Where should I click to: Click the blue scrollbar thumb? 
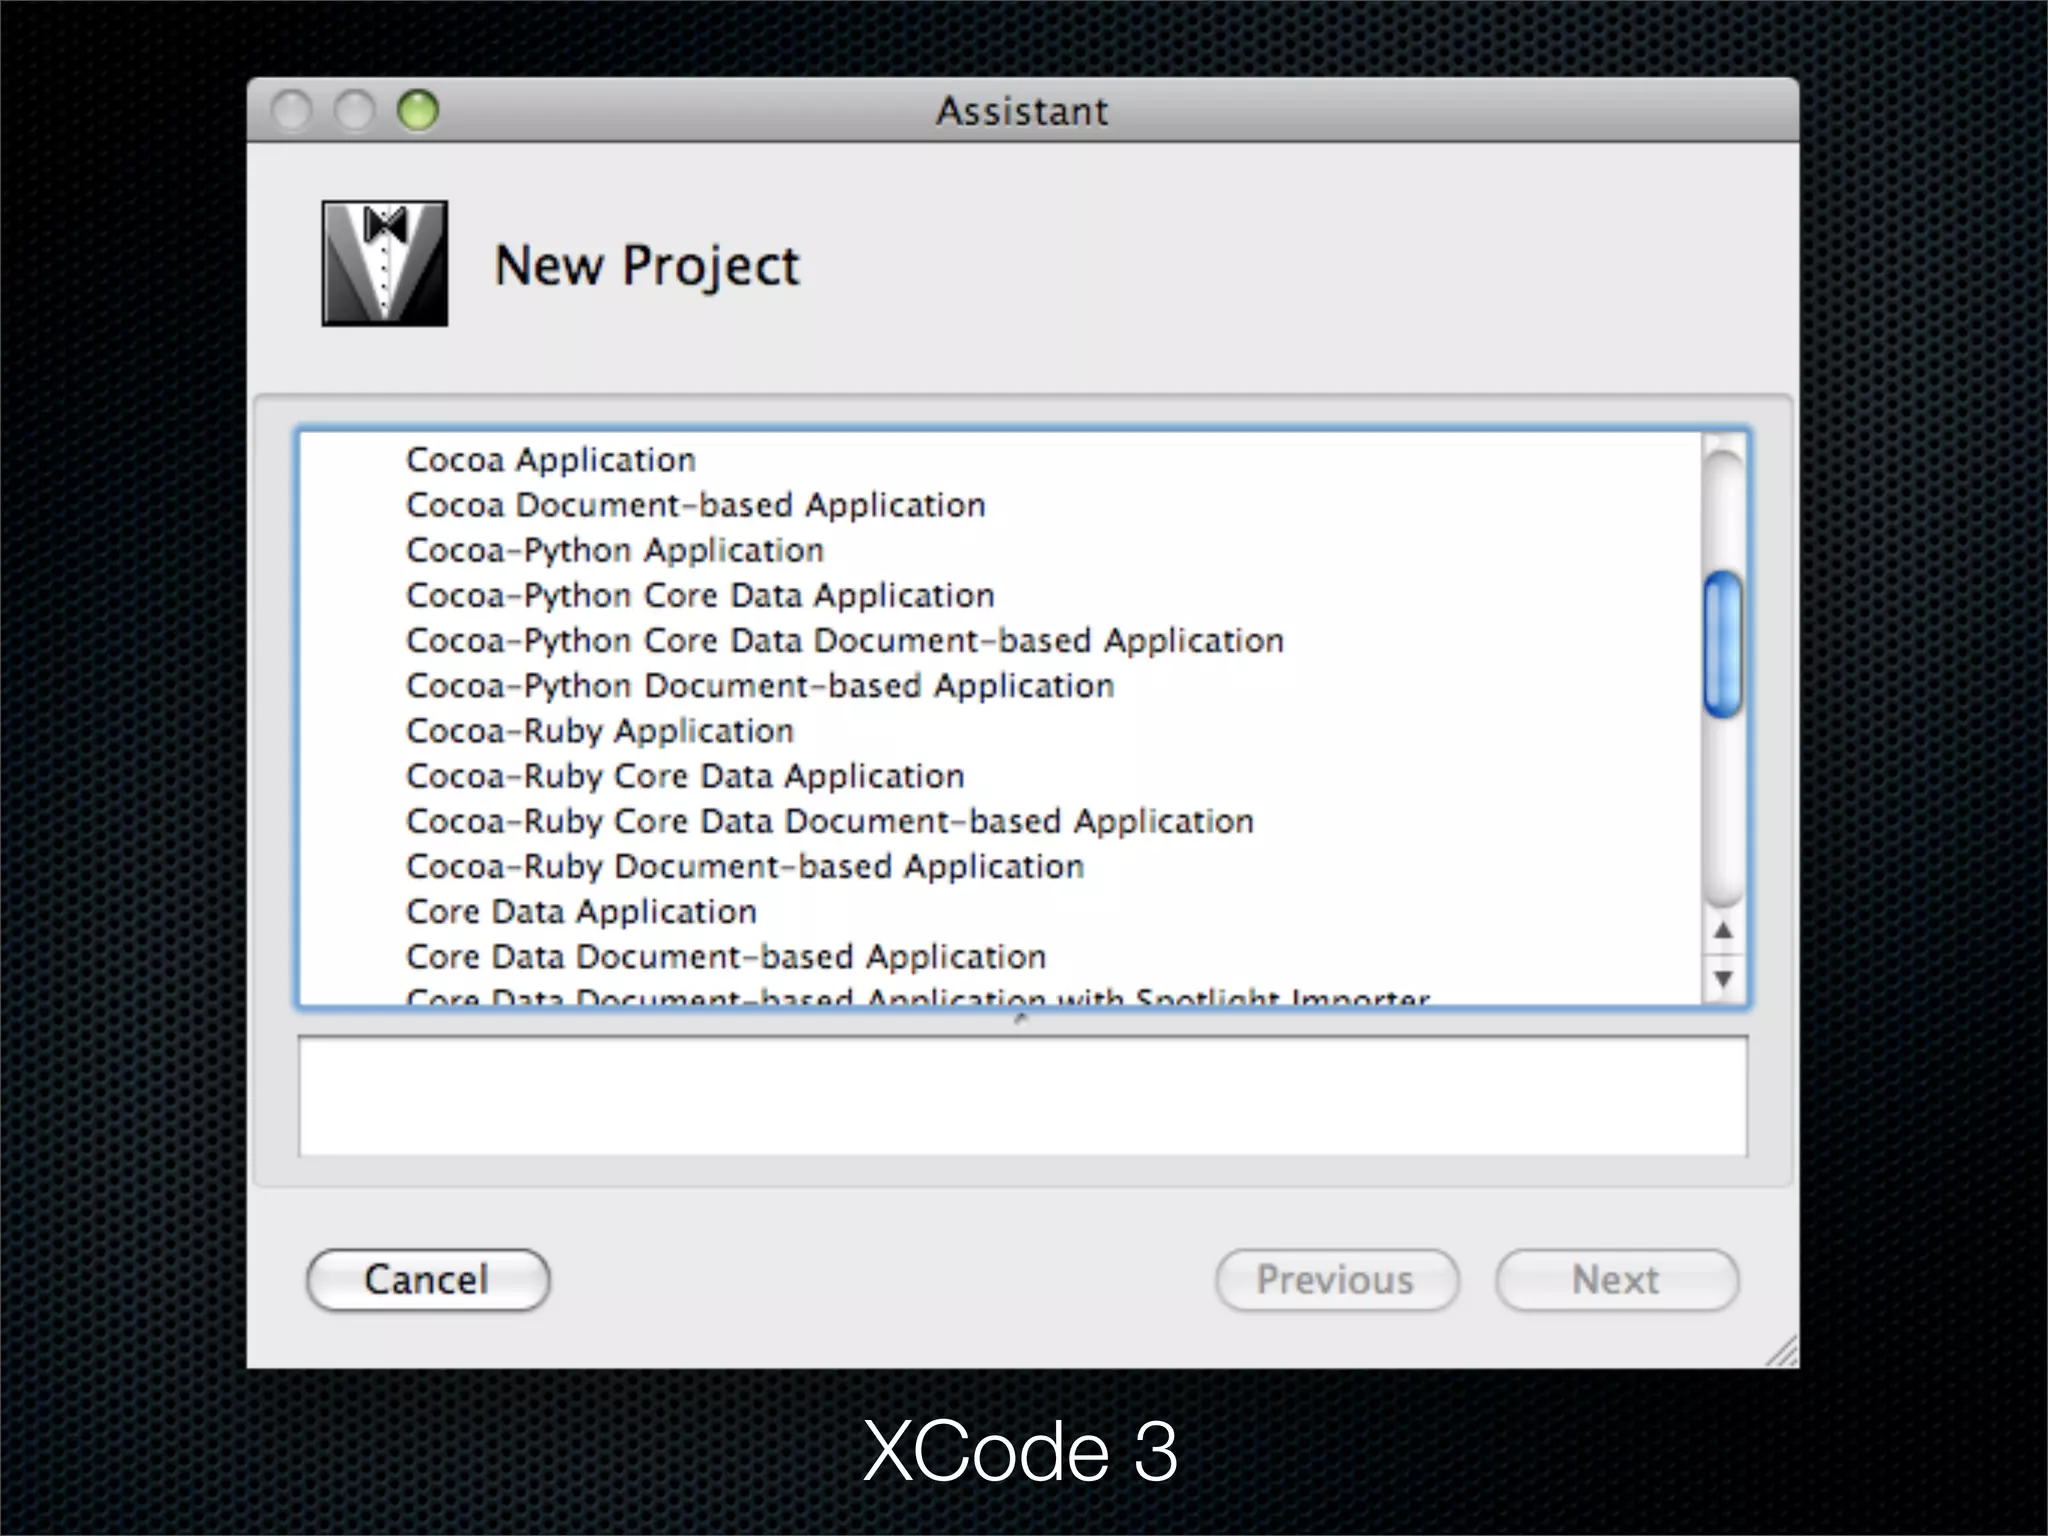click(x=1722, y=644)
